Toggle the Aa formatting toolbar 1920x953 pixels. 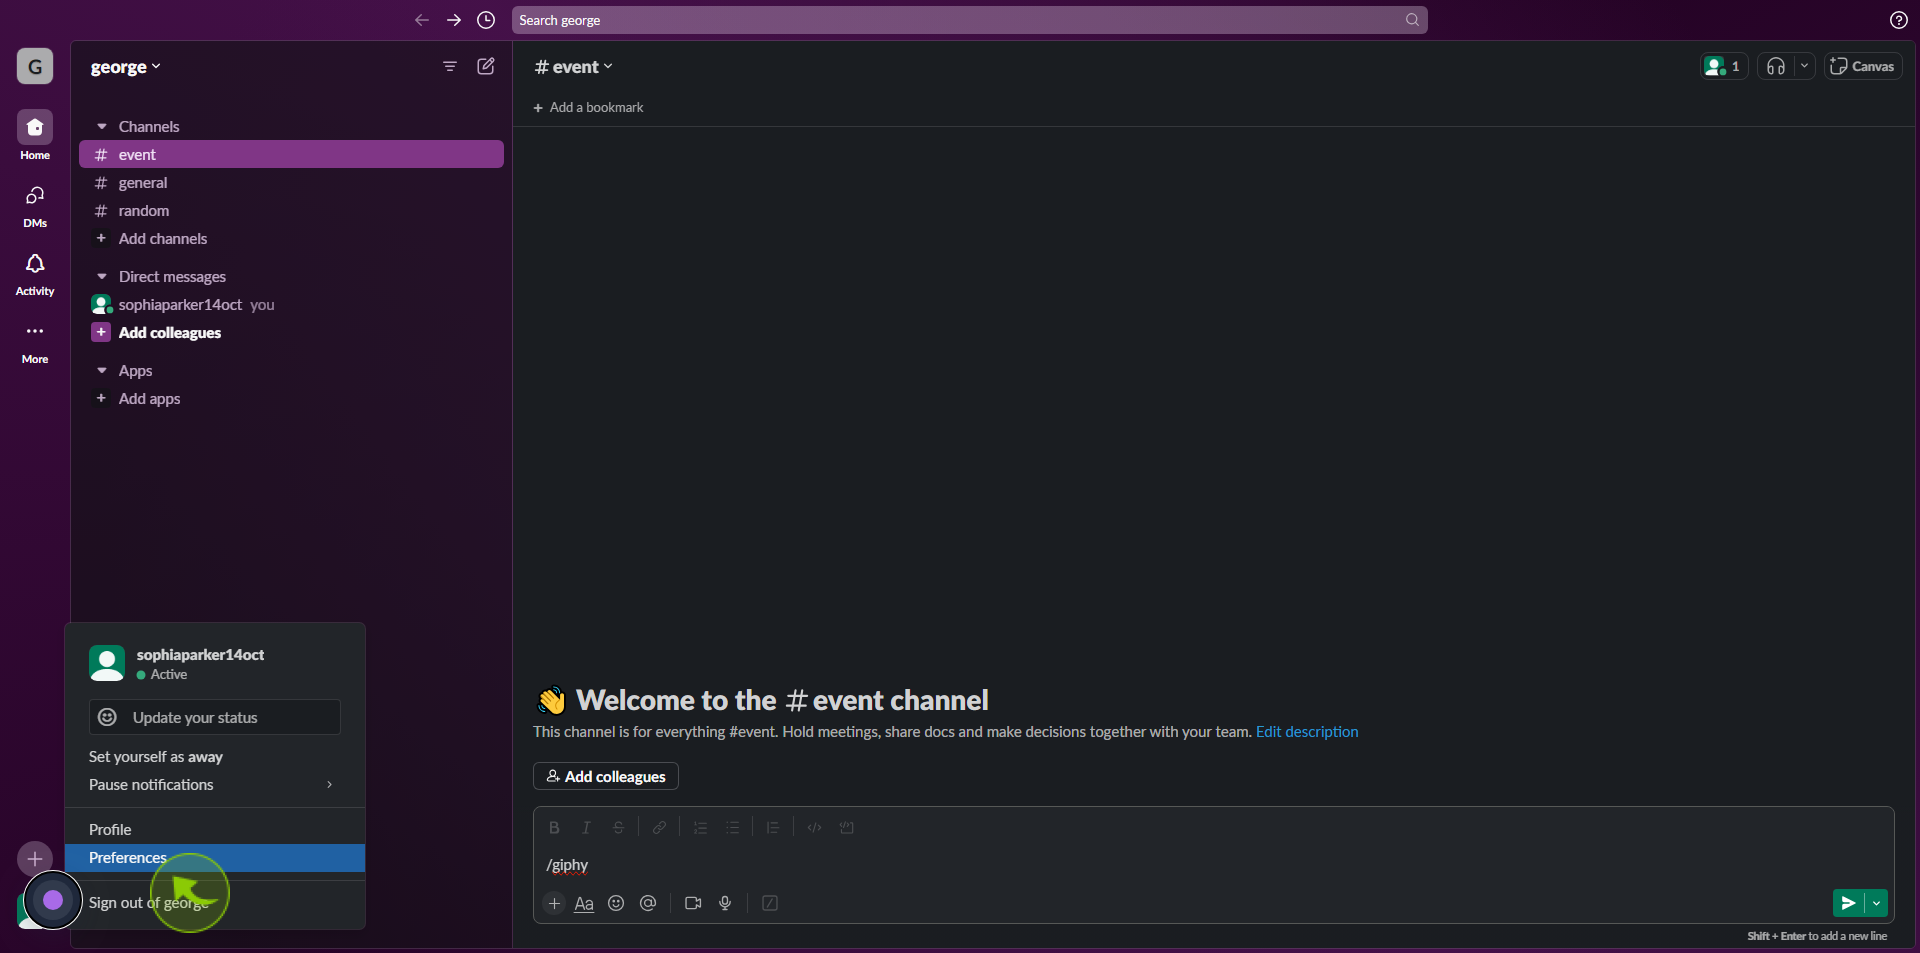coord(584,904)
